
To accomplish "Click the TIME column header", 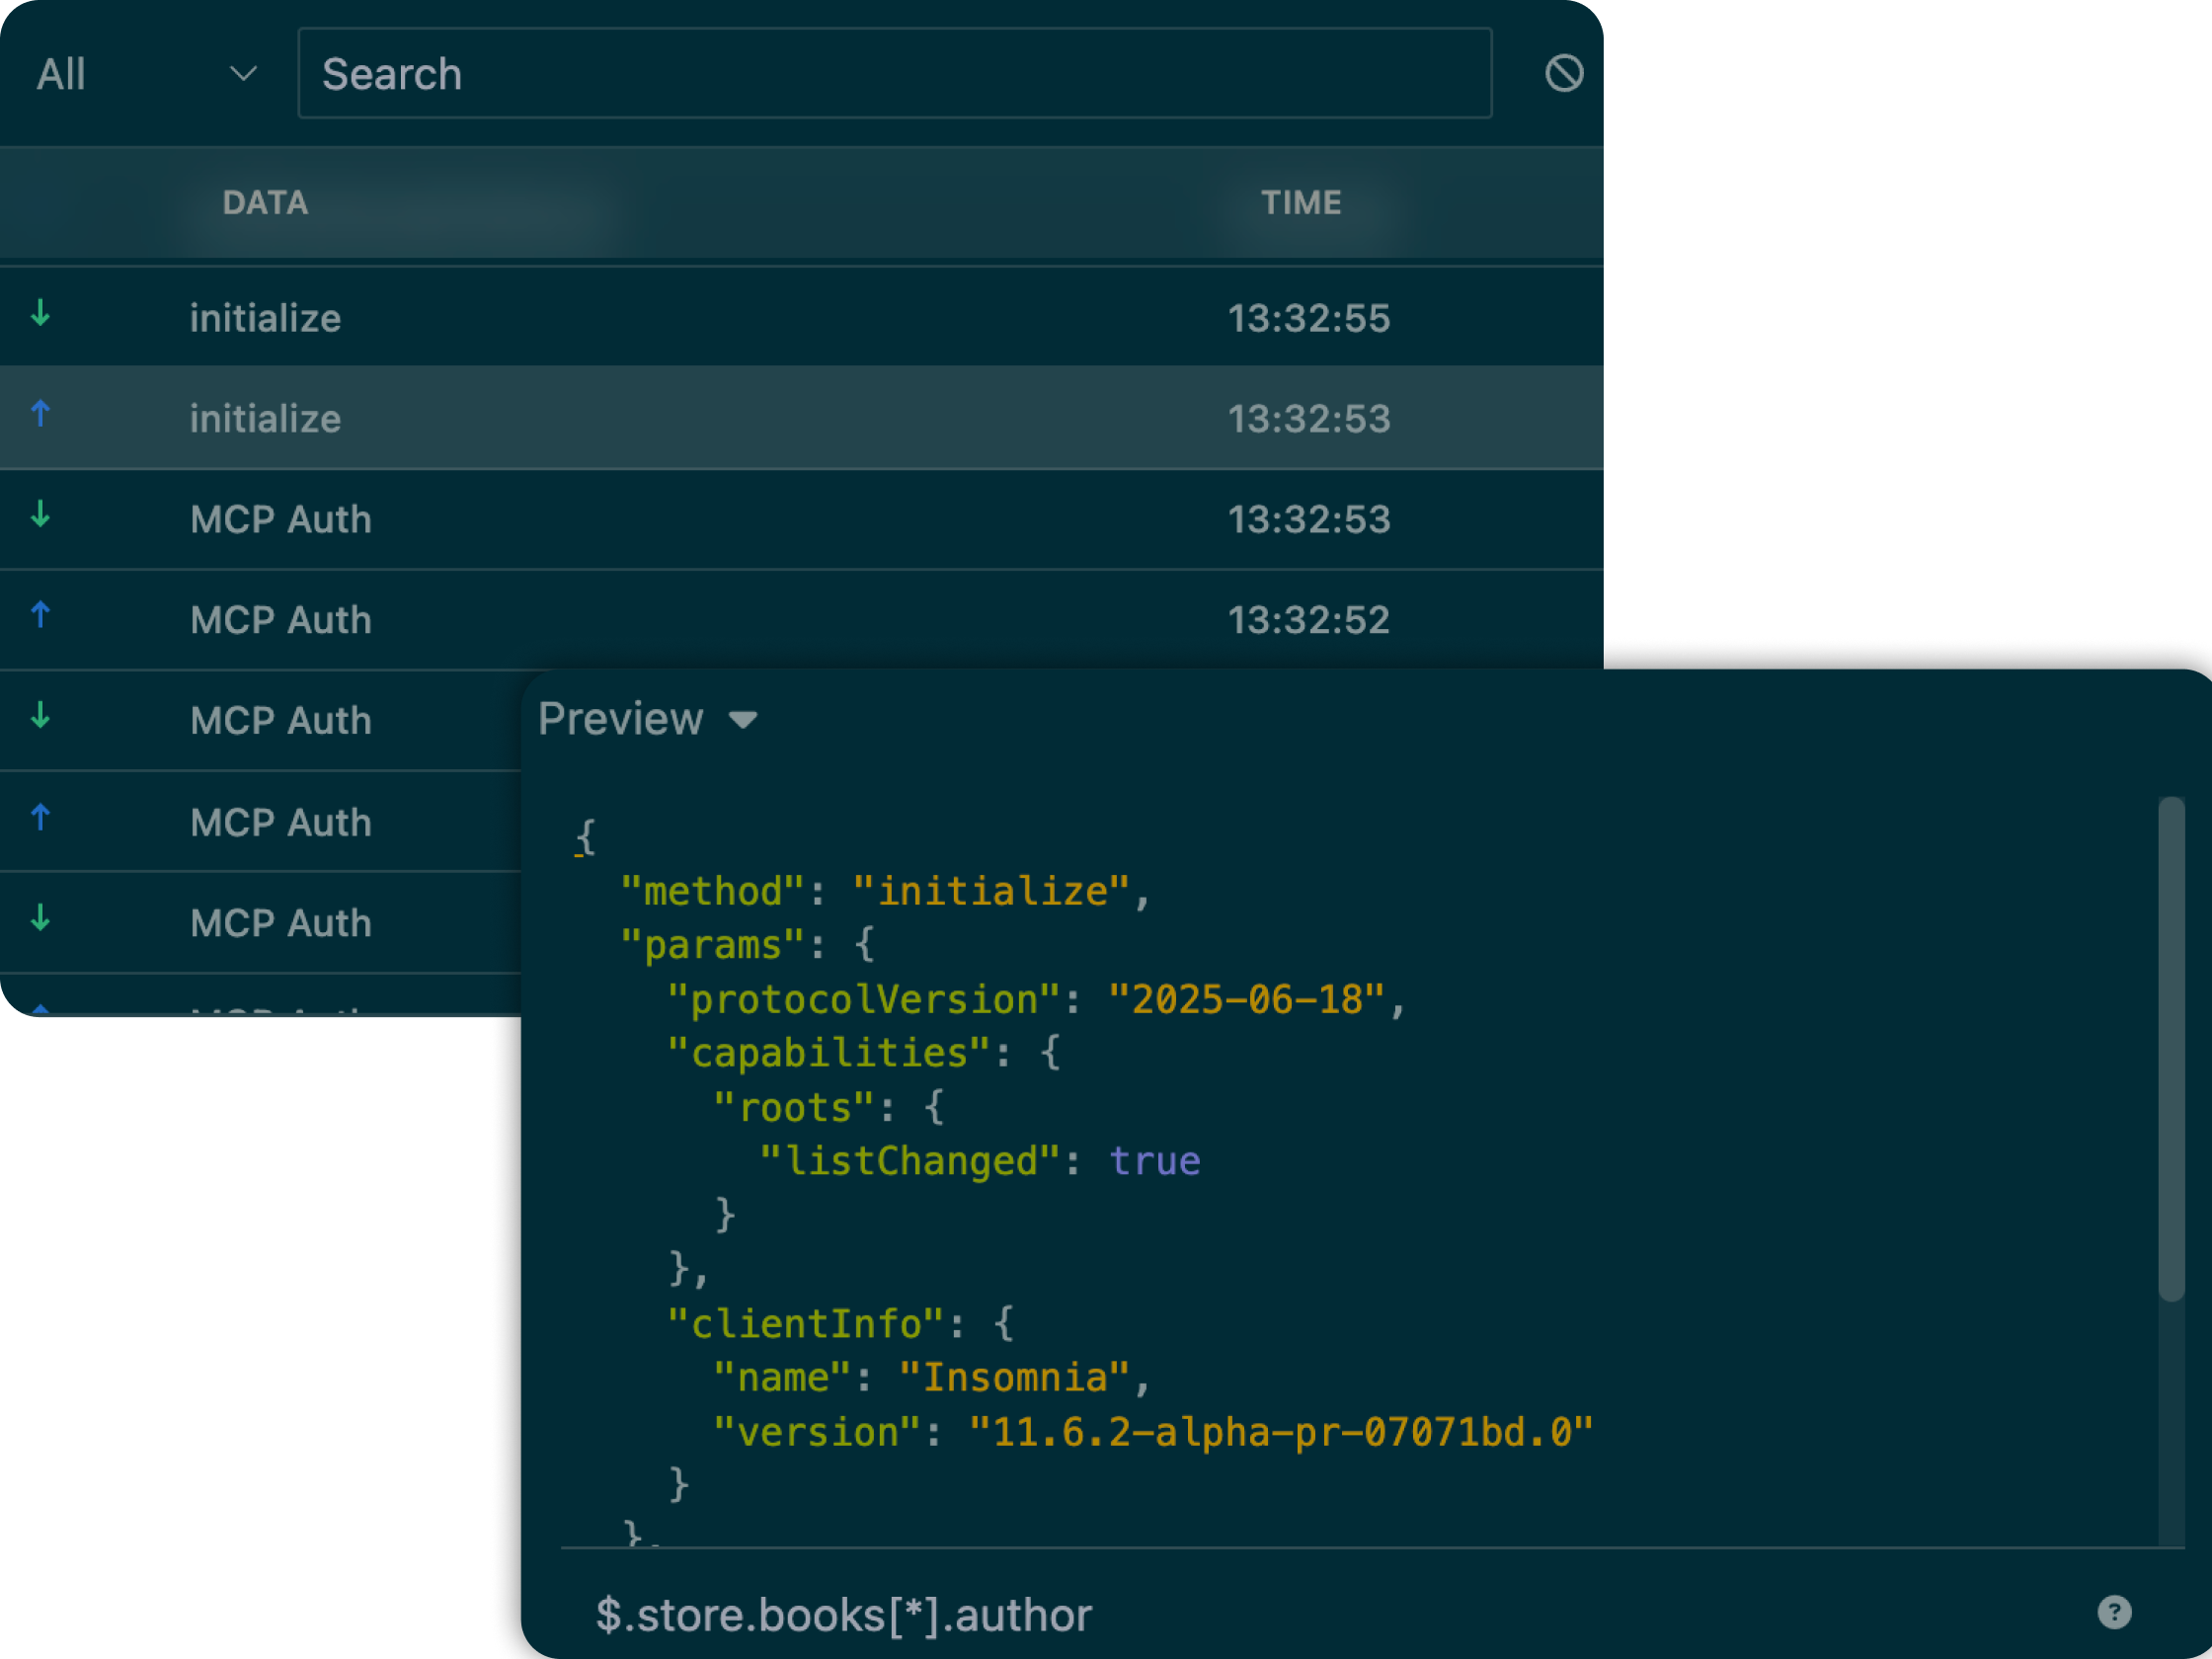I will 1300,203.
